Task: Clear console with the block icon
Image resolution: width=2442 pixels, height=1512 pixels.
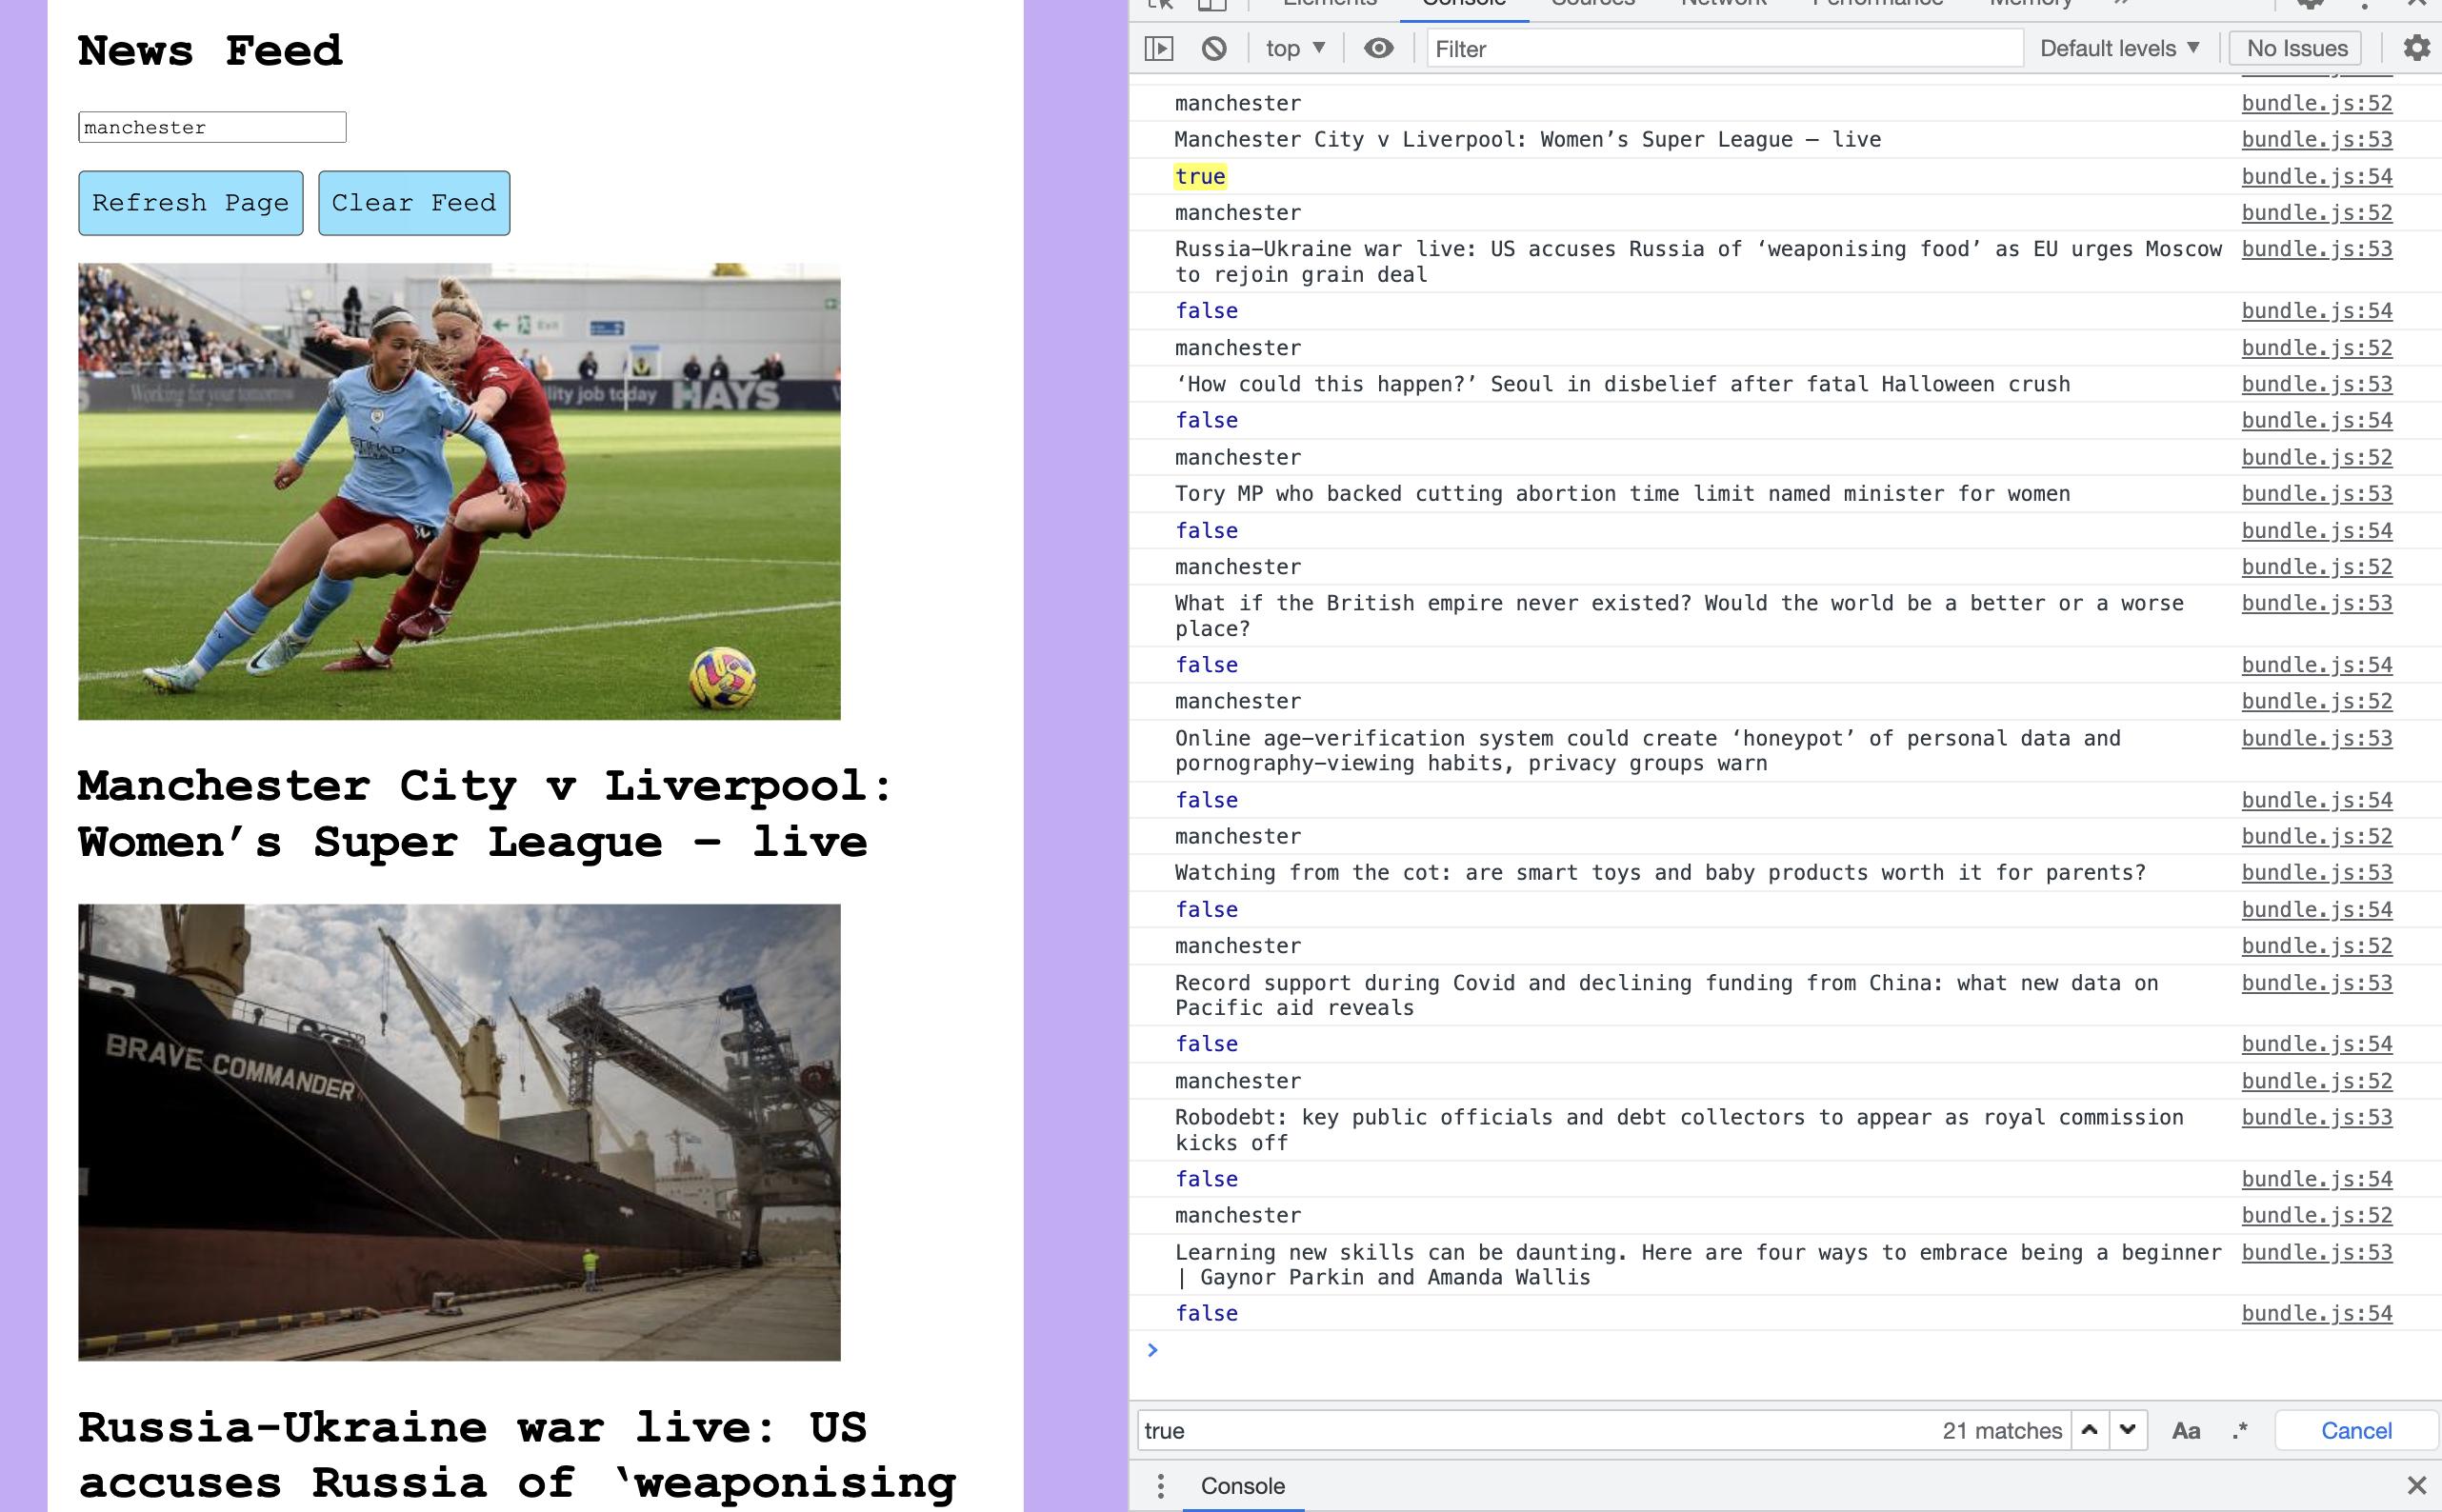Action: 1214,48
